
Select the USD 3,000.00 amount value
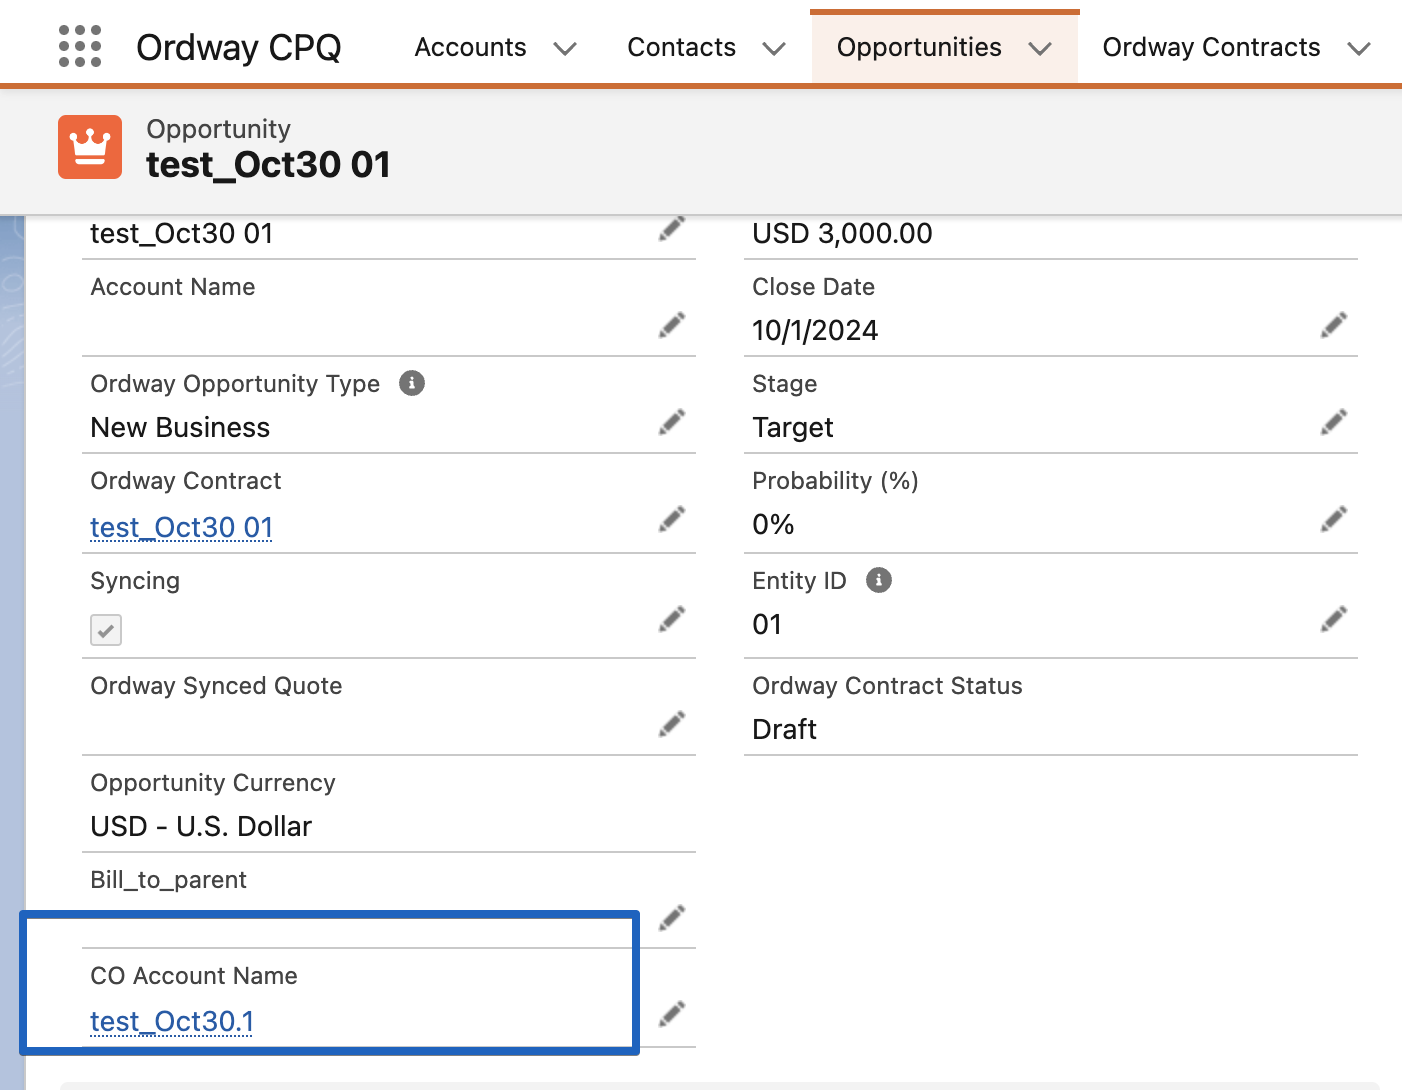(842, 233)
